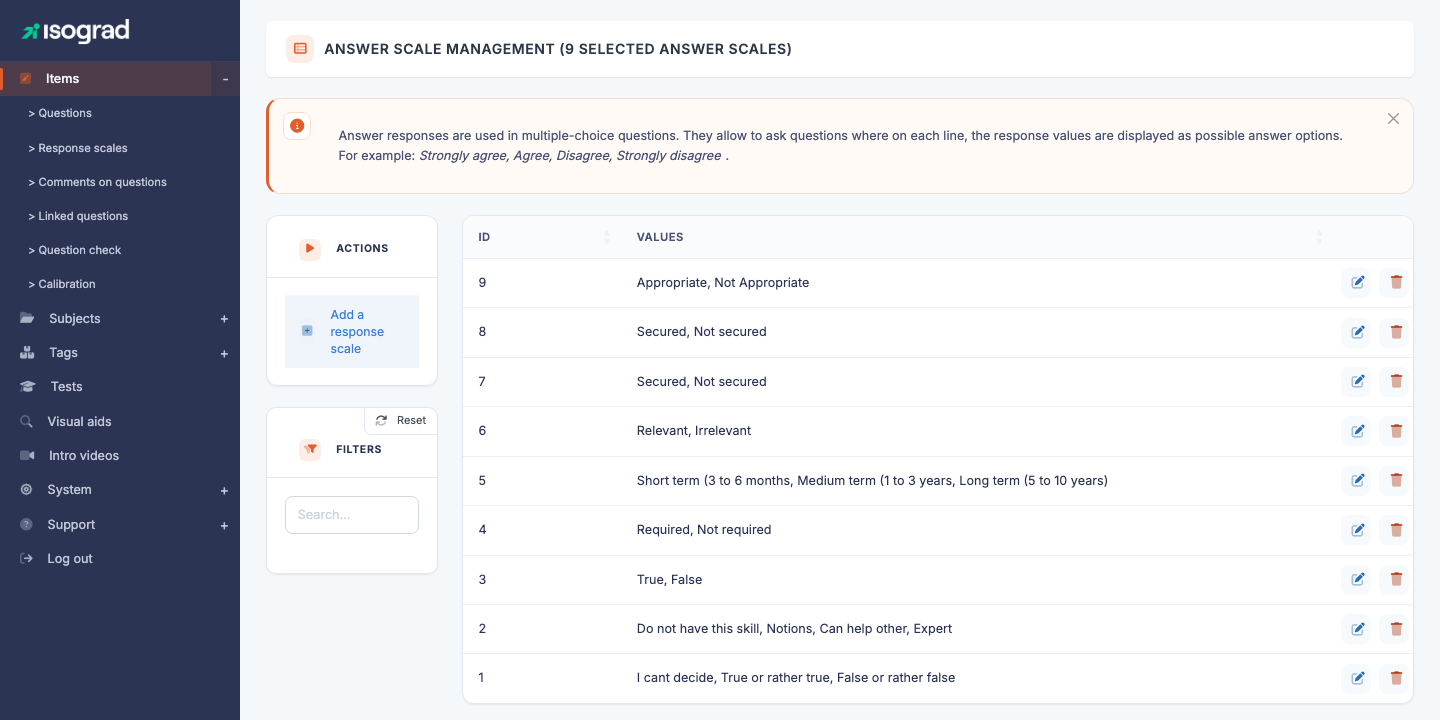Collapse the Items menu with minus
Image resolution: width=1440 pixels, height=720 pixels.
click(x=225, y=79)
